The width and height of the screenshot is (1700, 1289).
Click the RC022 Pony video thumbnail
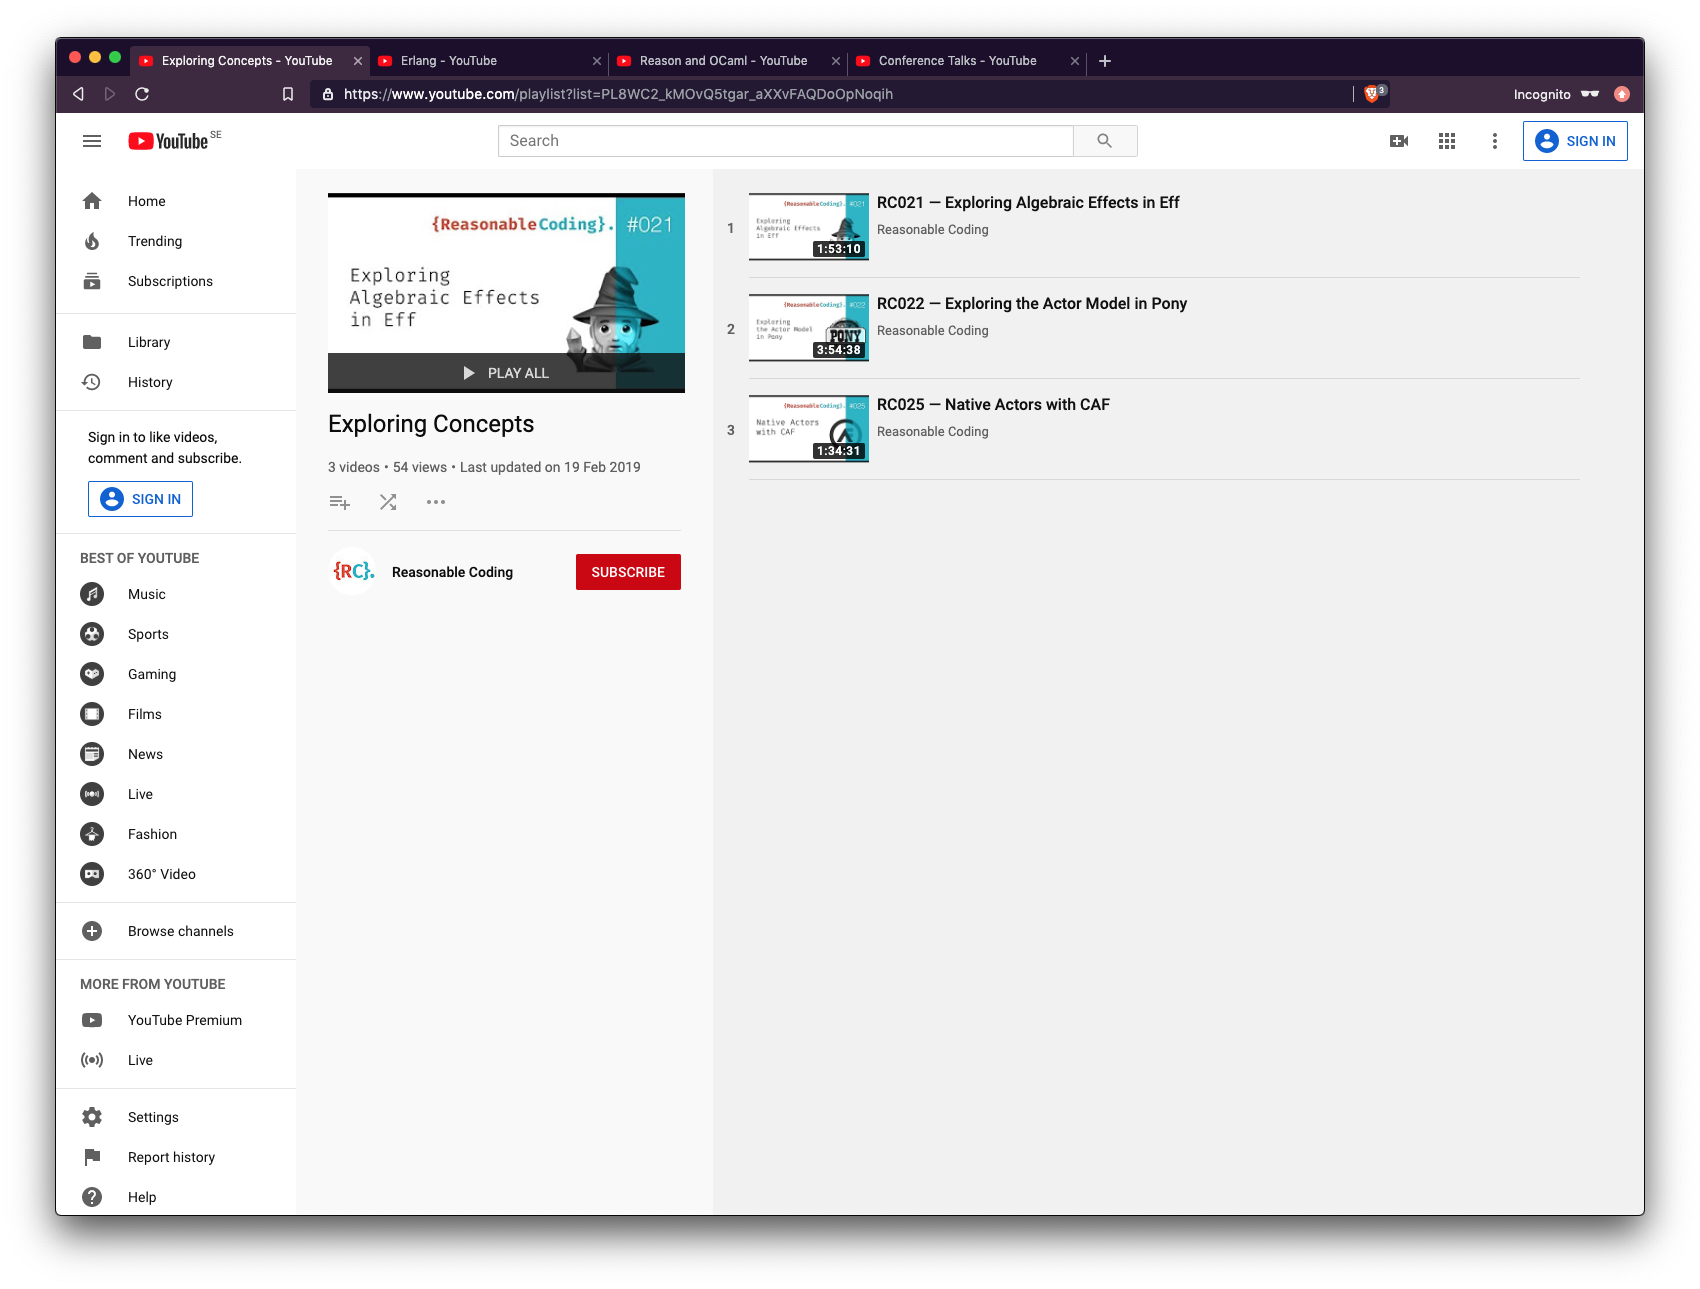(x=808, y=328)
